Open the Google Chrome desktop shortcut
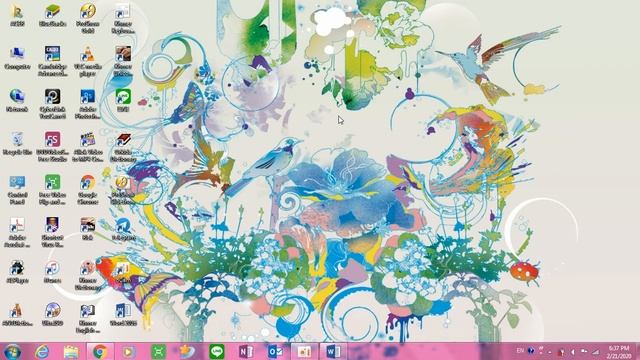This screenshot has height=360, width=640. (88, 190)
